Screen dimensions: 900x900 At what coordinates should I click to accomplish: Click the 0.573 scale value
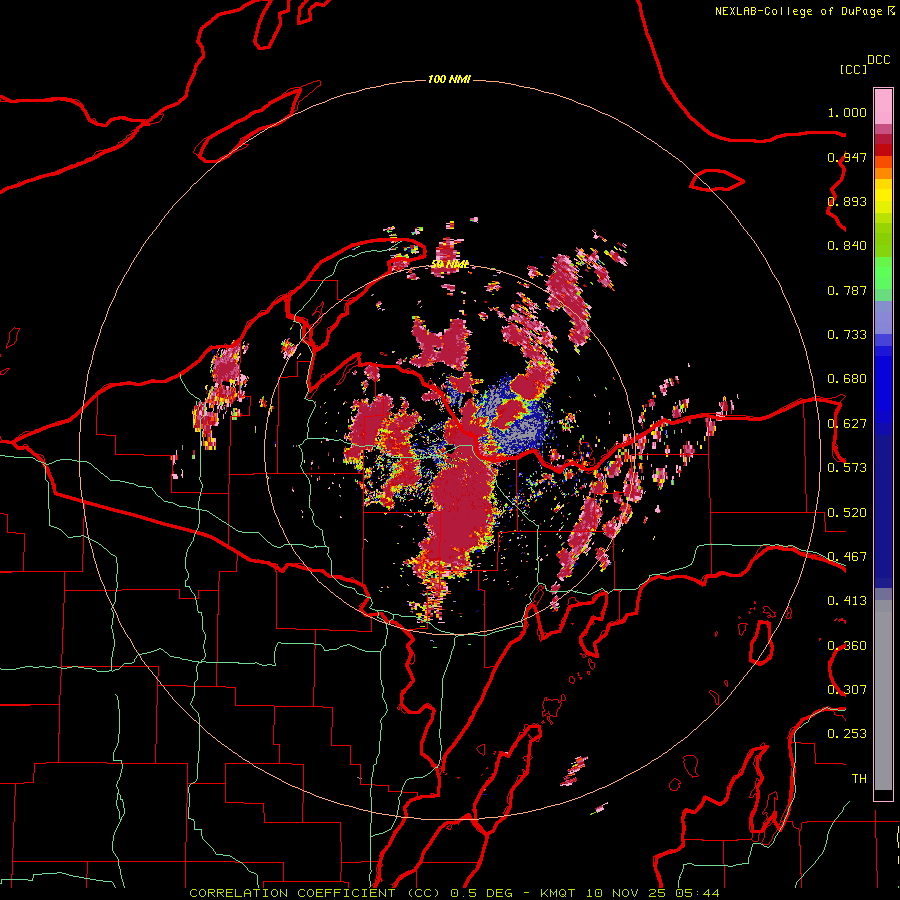pyautogui.click(x=847, y=468)
